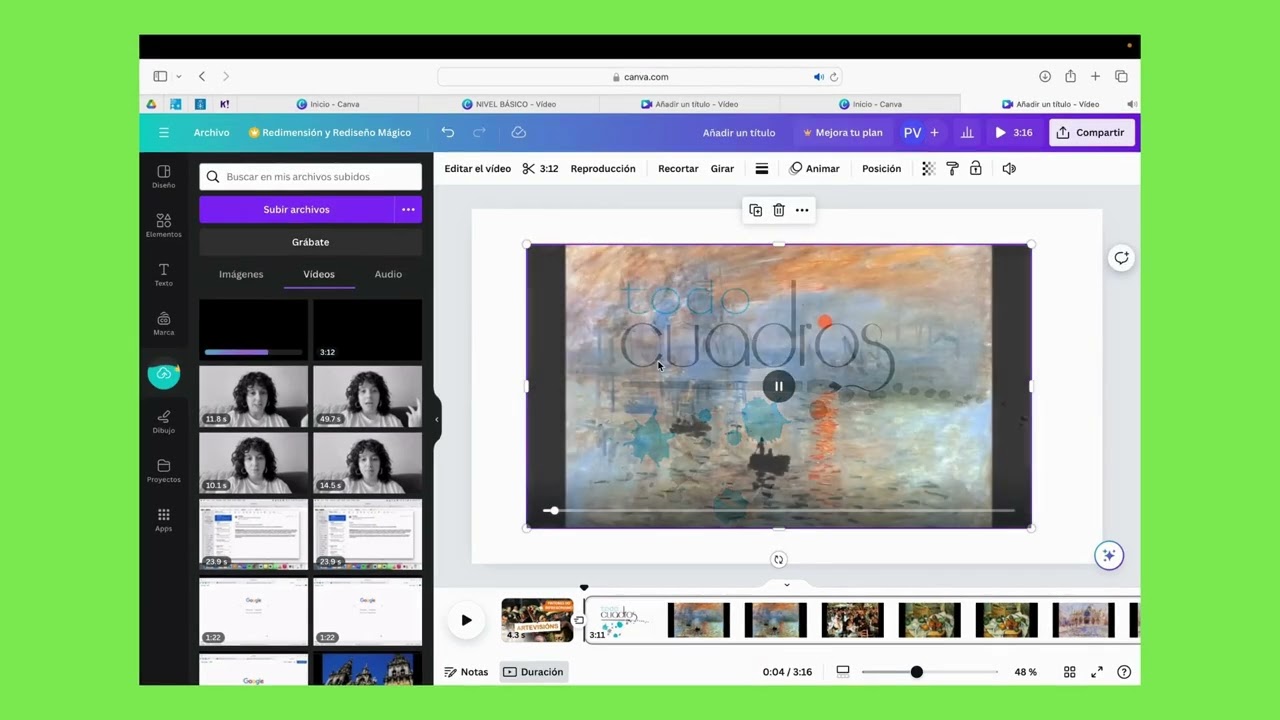Select the 10.1 s video thumbnail
This screenshot has width=1280, height=720.
(253, 462)
